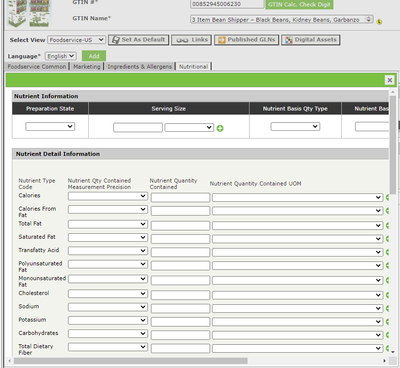The image size is (400, 368).
Task: Open Carbohydrates precision dropdown
Action: pos(108,334)
